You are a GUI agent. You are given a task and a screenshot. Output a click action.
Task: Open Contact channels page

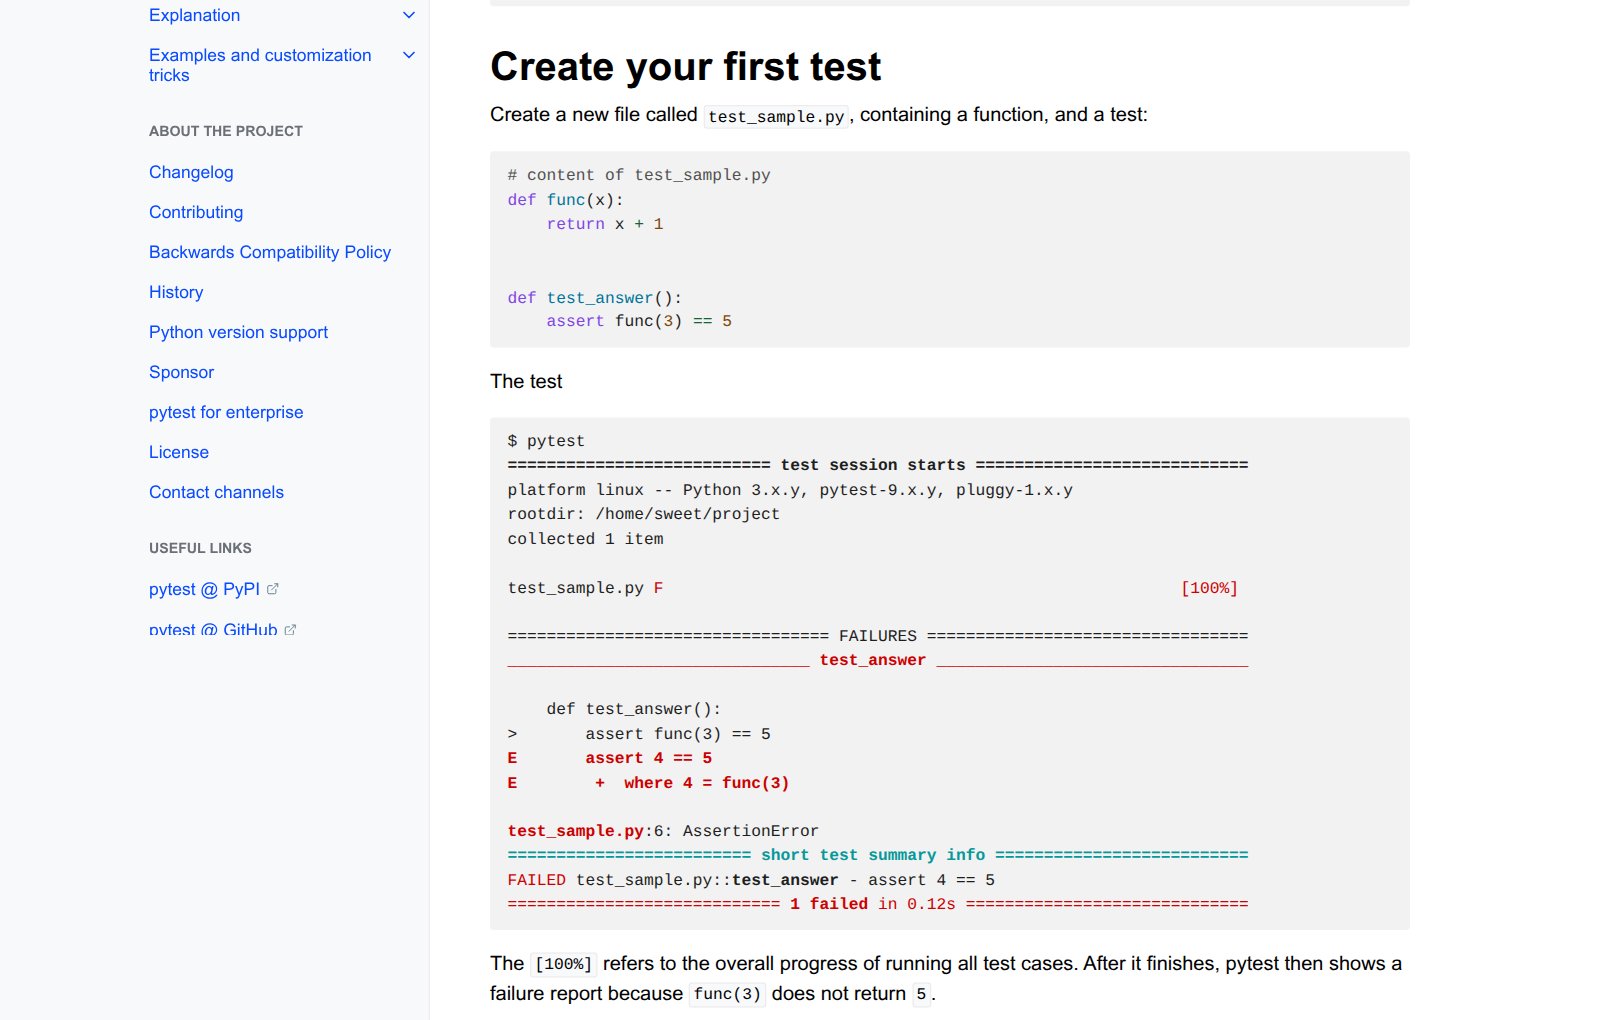(x=216, y=492)
